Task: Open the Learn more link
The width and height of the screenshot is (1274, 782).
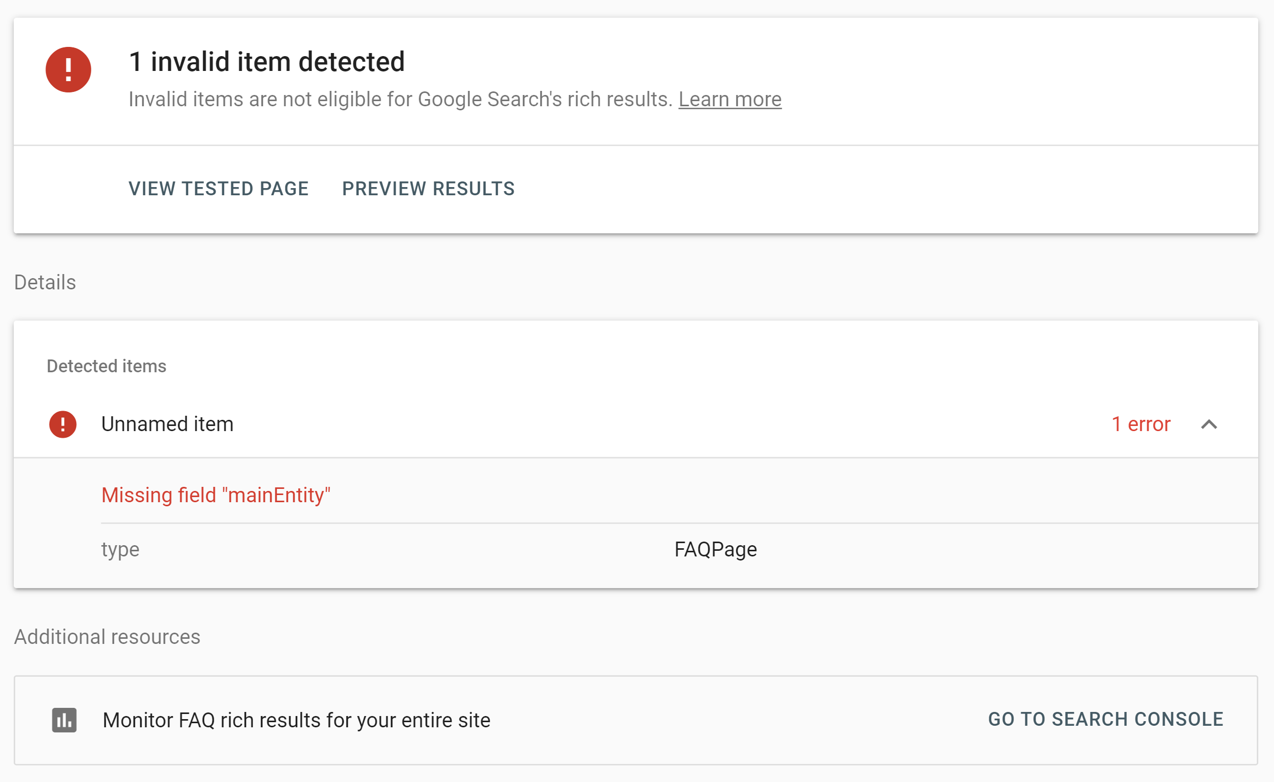Action: coord(730,99)
